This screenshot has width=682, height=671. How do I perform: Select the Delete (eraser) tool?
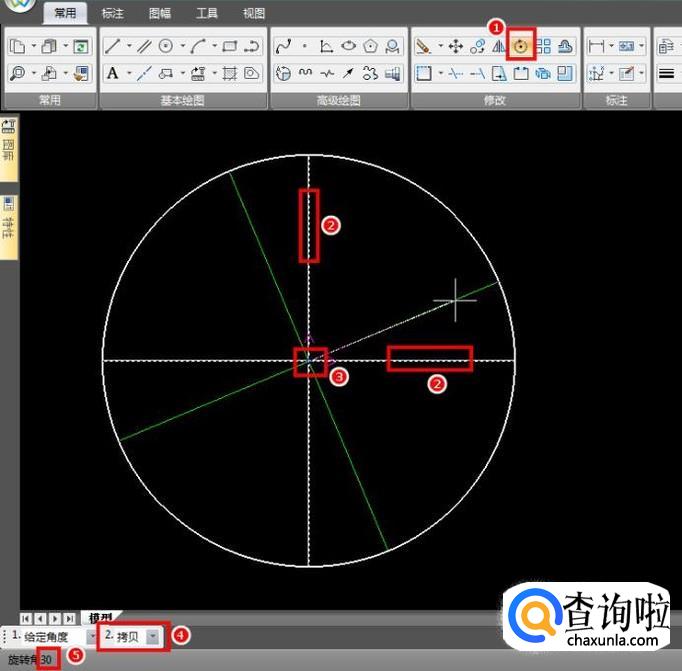tap(423, 46)
